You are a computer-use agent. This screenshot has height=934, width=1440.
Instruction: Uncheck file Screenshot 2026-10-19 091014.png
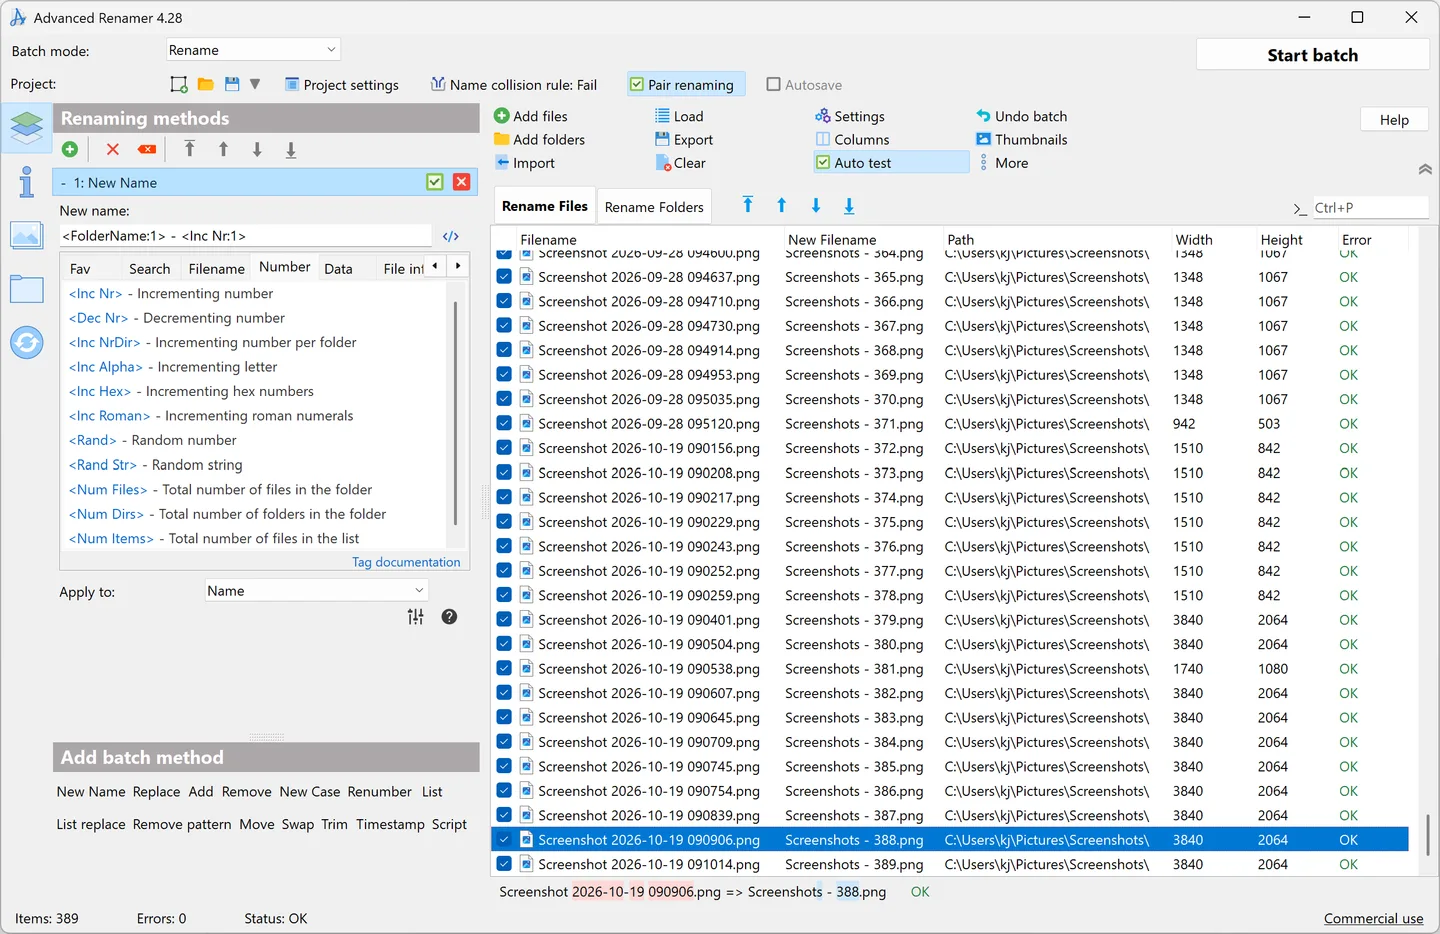[x=504, y=864]
